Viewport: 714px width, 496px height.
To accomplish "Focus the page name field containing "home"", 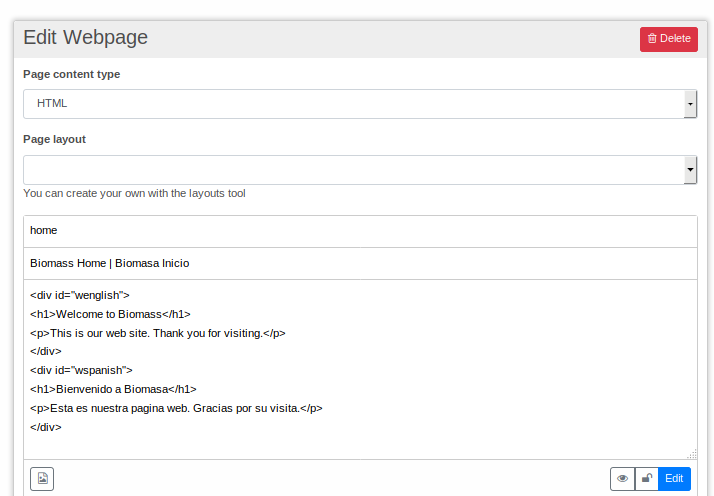I will pyautogui.click(x=360, y=231).
